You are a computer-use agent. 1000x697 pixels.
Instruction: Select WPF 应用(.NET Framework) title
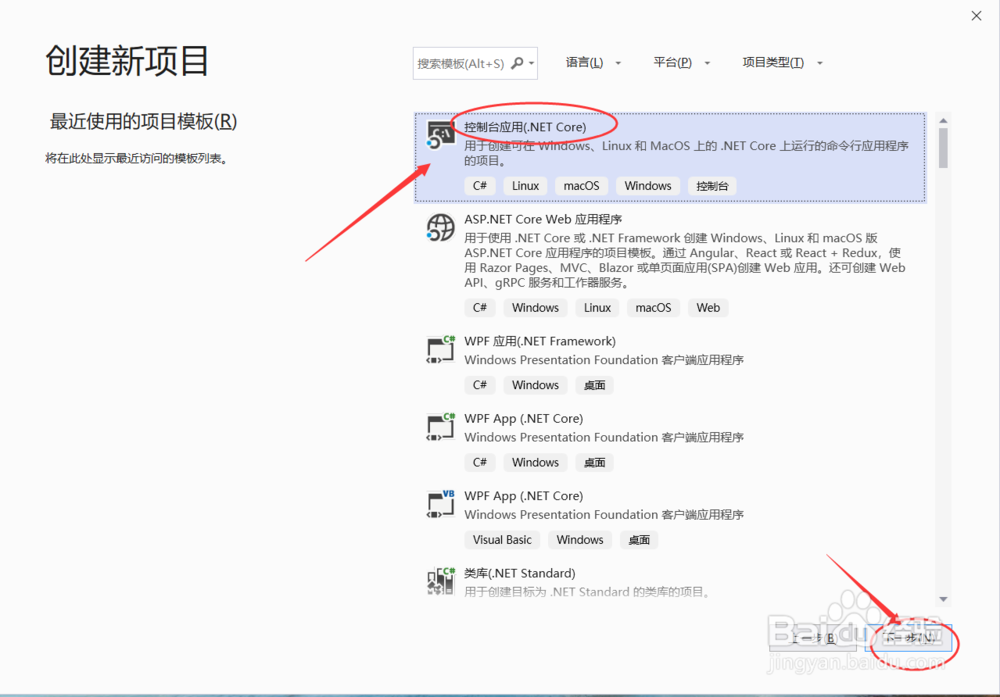(x=540, y=341)
